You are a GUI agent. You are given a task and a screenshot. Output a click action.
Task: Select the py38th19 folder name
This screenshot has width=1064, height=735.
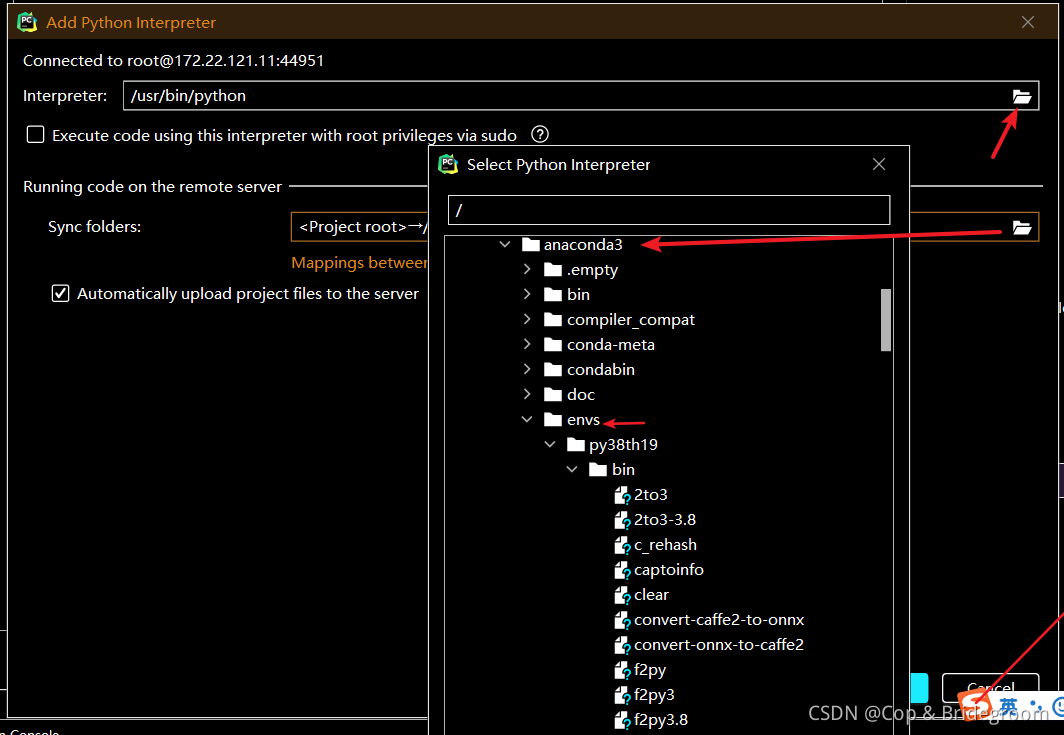pyautogui.click(x=623, y=445)
